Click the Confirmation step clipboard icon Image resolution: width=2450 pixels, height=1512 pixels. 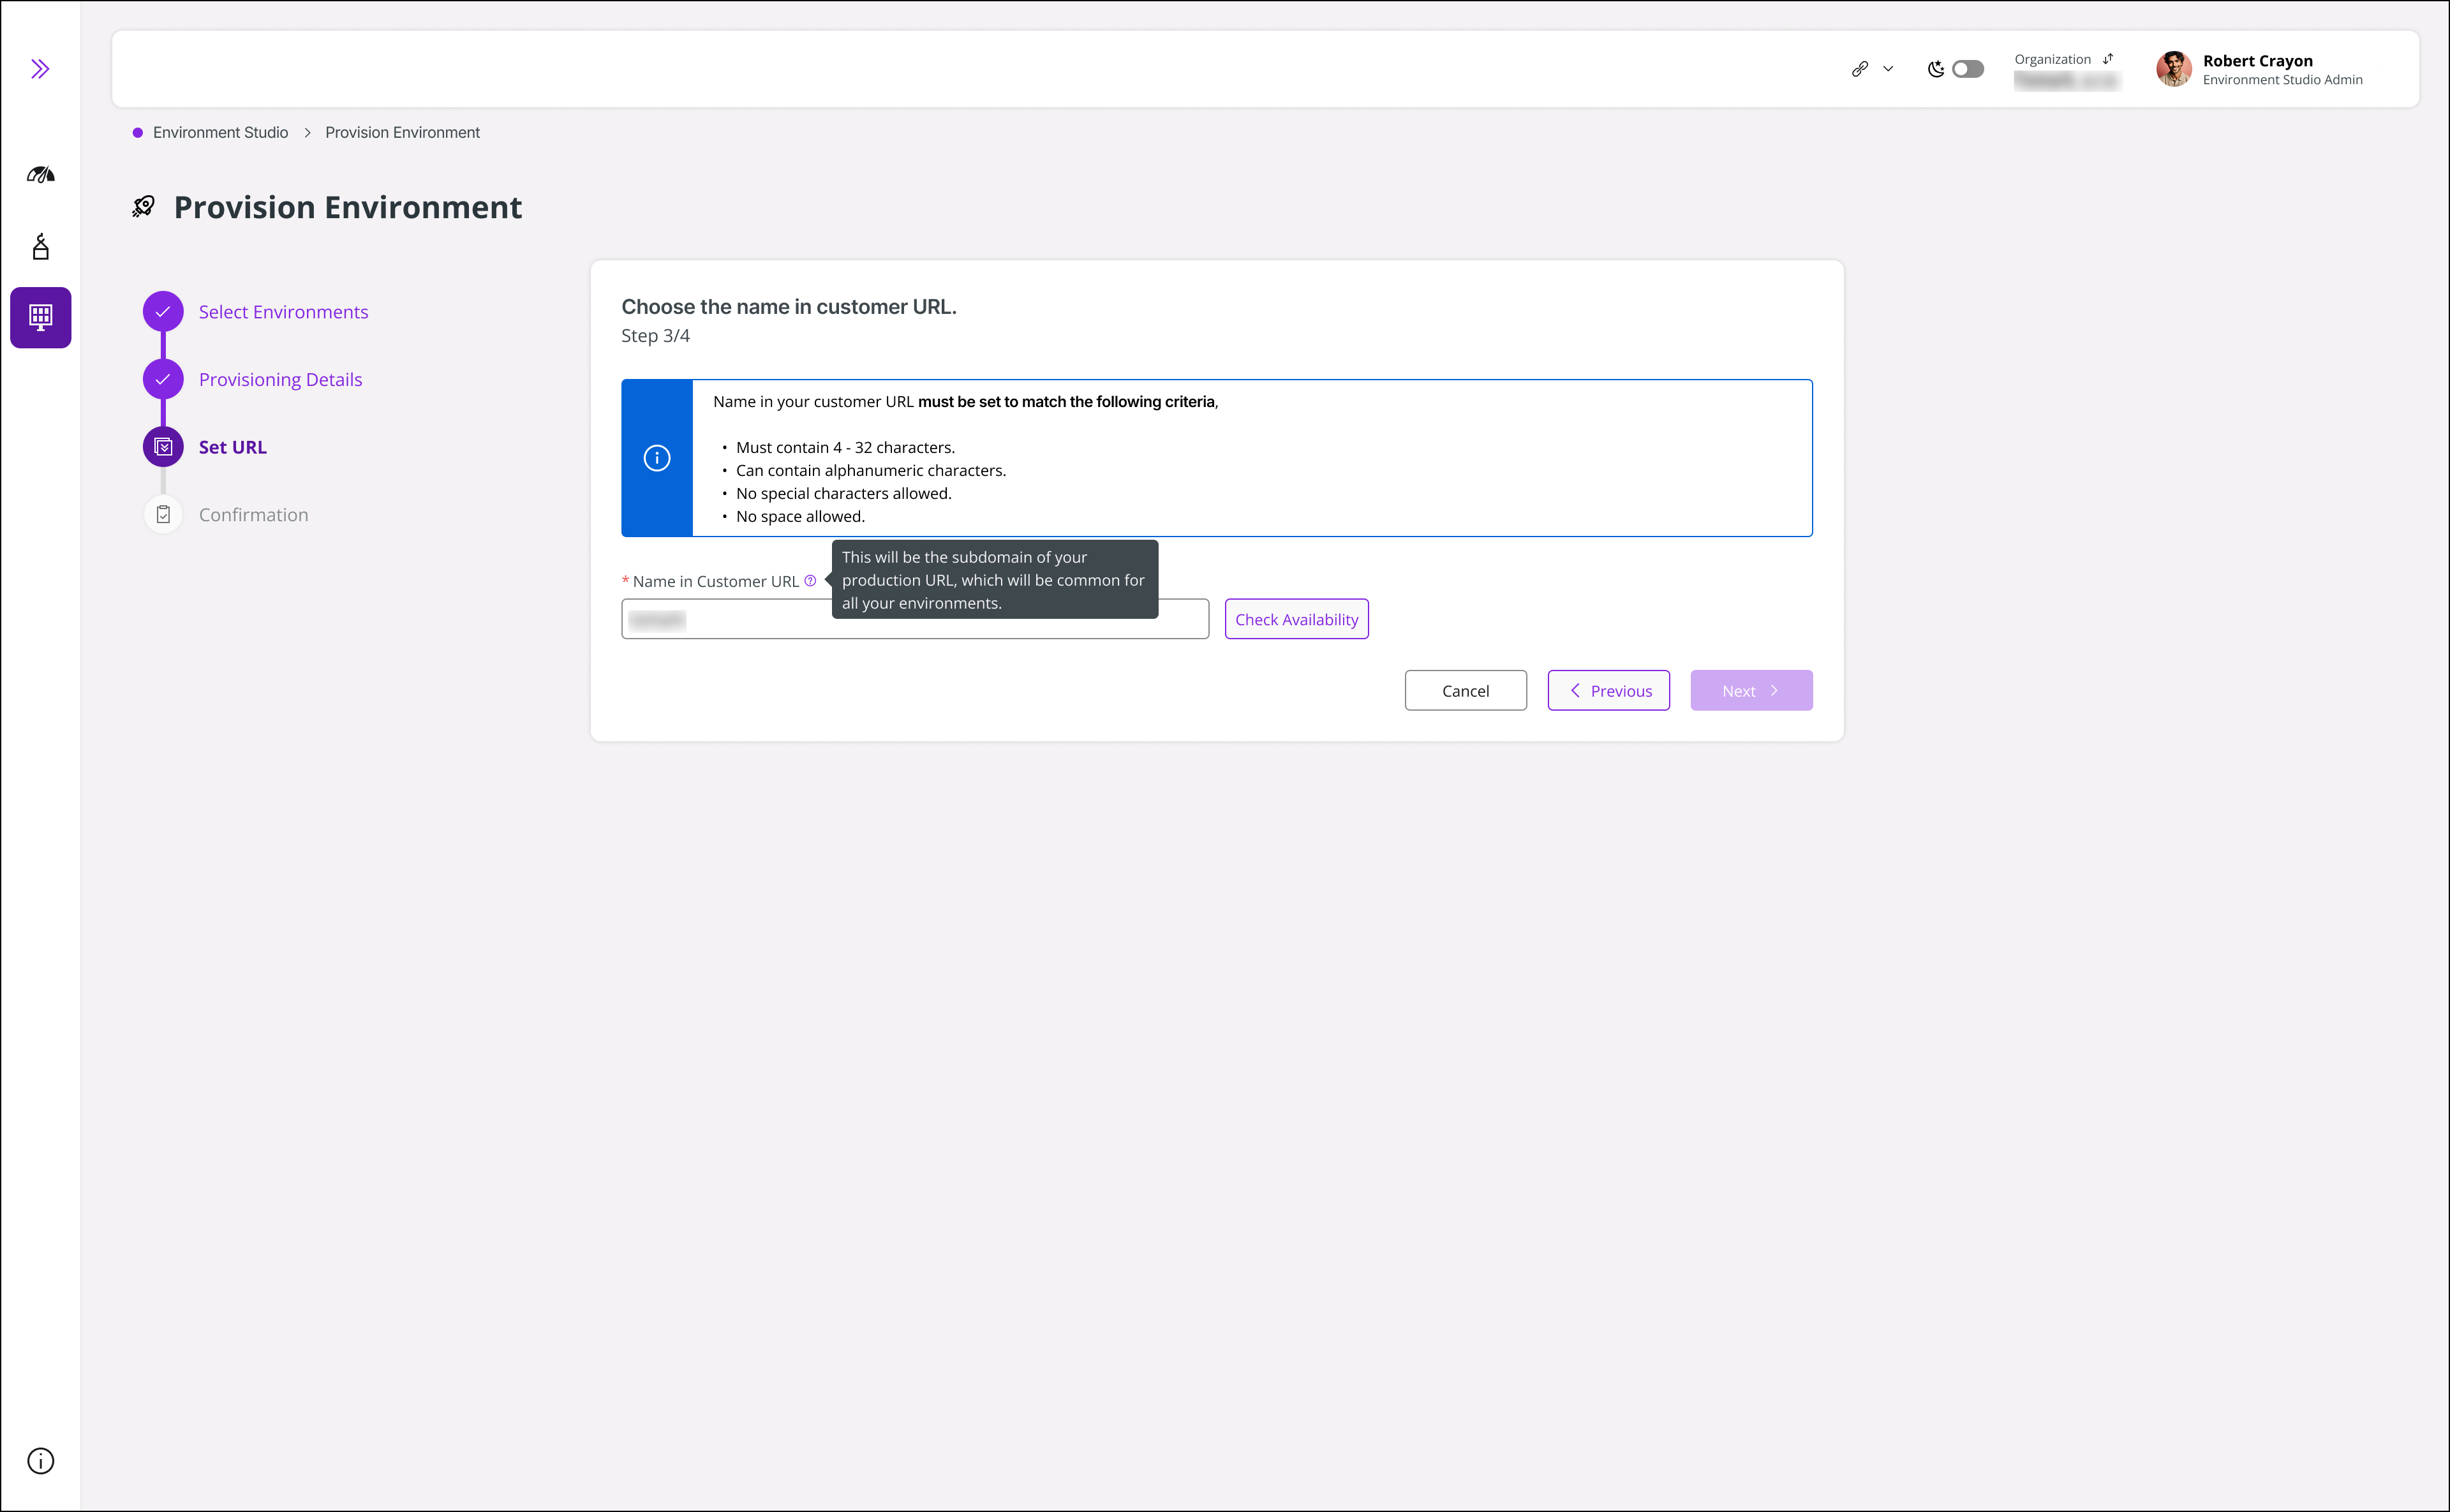point(163,515)
